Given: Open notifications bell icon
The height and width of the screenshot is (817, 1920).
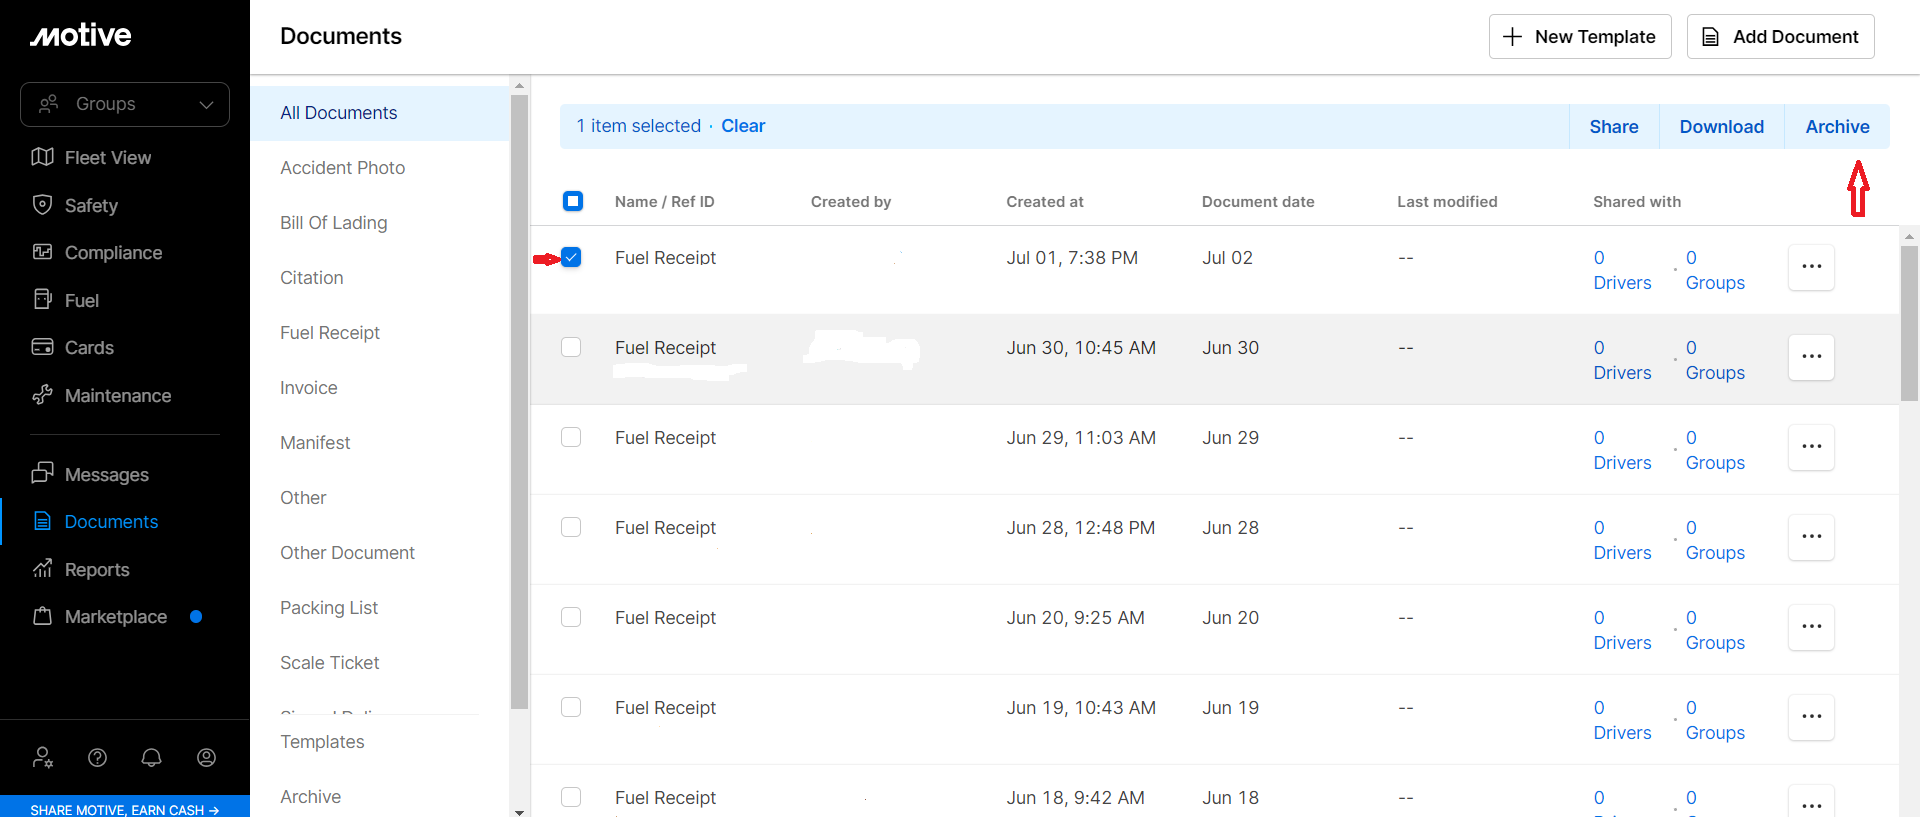Looking at the screenshot, I should (151, 758).
